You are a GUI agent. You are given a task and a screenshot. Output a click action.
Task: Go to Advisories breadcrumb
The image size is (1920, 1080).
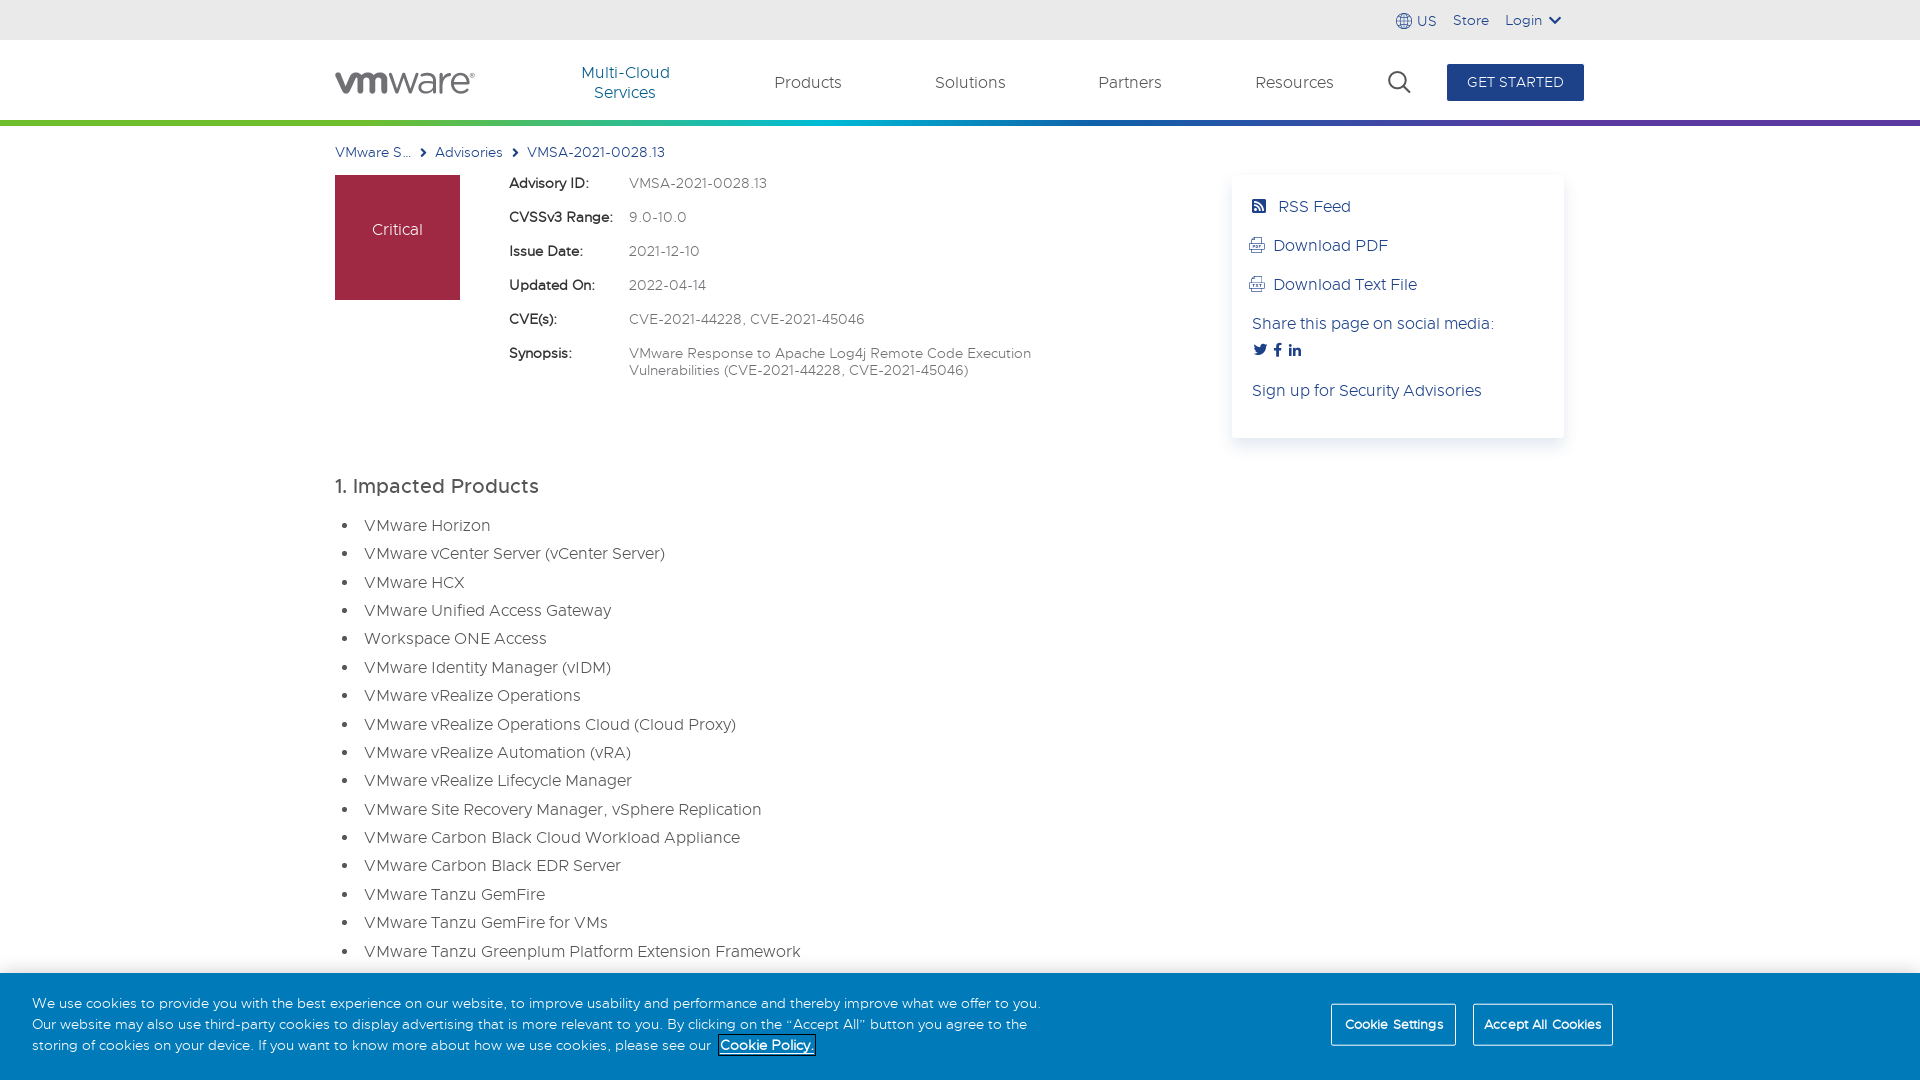point(469,152)
